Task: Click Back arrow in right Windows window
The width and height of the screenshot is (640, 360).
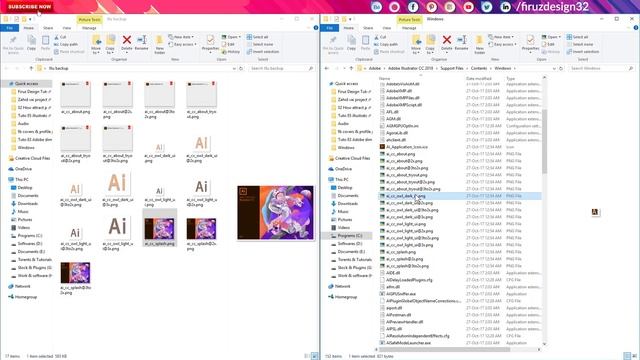Action: coord(327,68)
